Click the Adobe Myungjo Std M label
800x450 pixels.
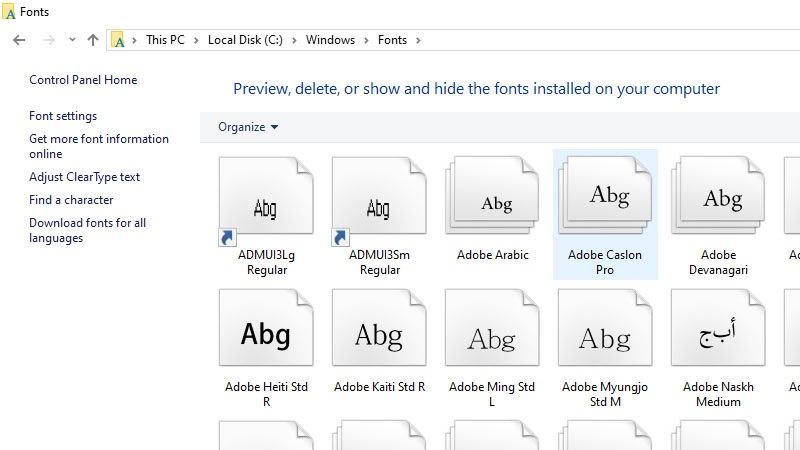coord(605,394)
